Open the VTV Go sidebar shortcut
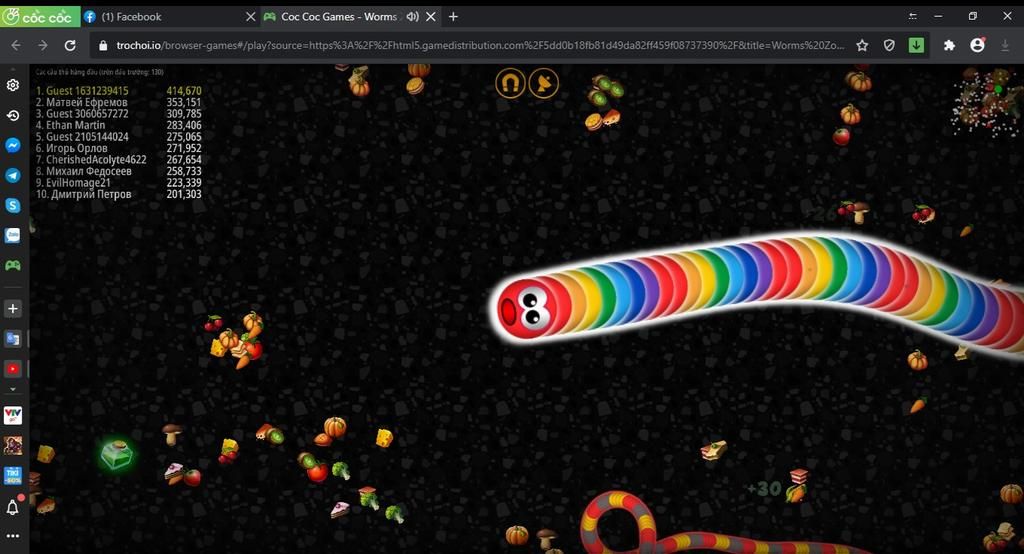This screenshot has height=554, width=1024. (x=12, y=415)
